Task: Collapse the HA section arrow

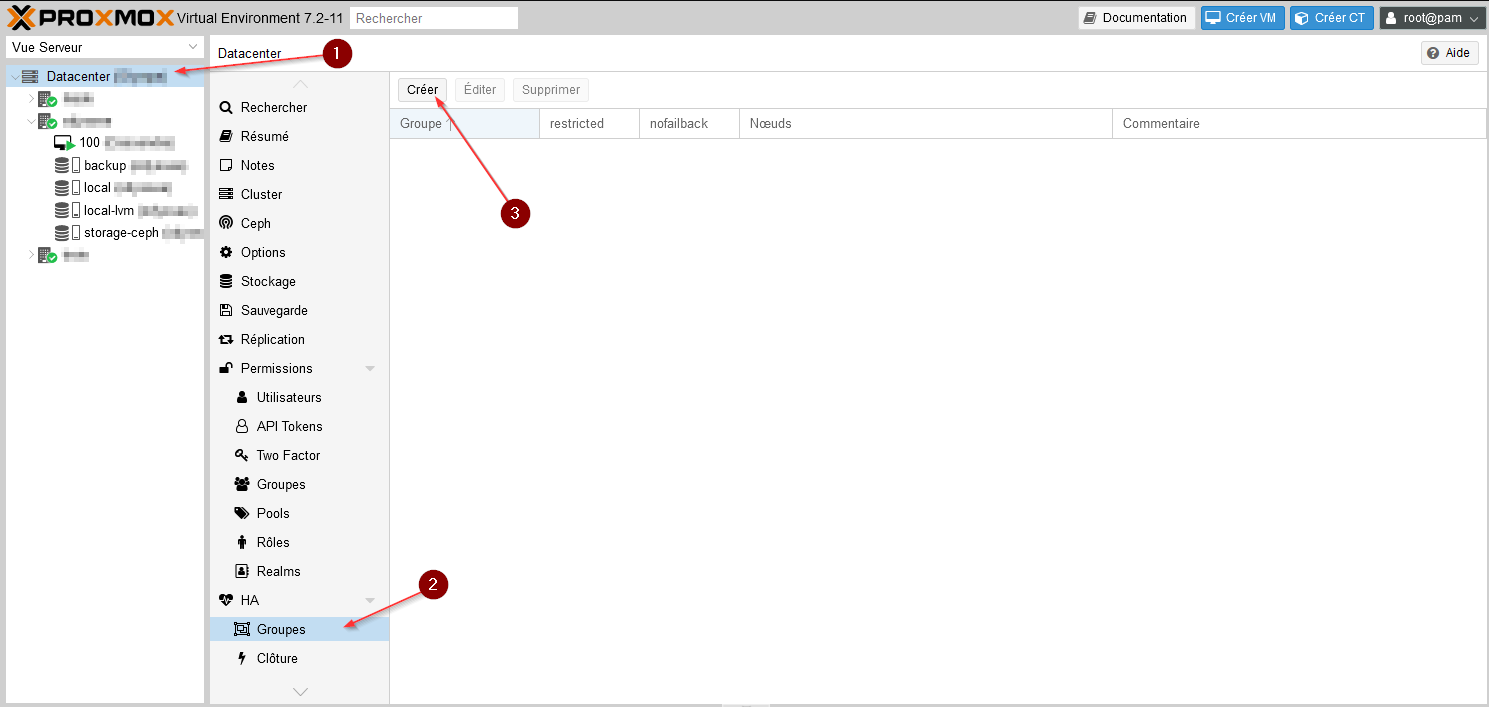Action: point(370,601)
